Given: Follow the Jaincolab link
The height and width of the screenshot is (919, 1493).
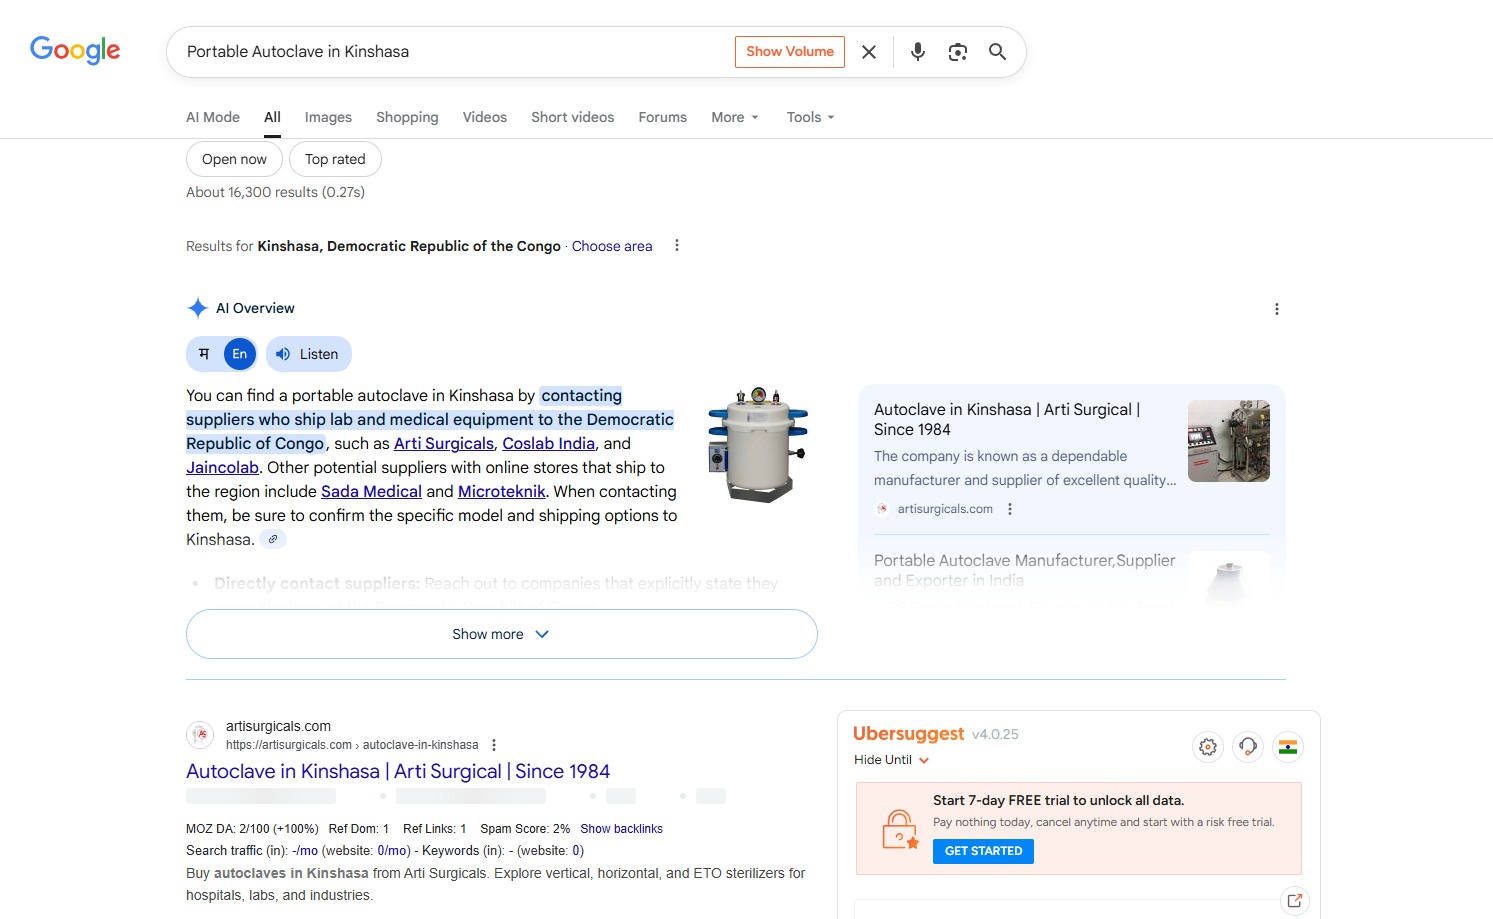Looking at the screenshot, I should 222,468.
